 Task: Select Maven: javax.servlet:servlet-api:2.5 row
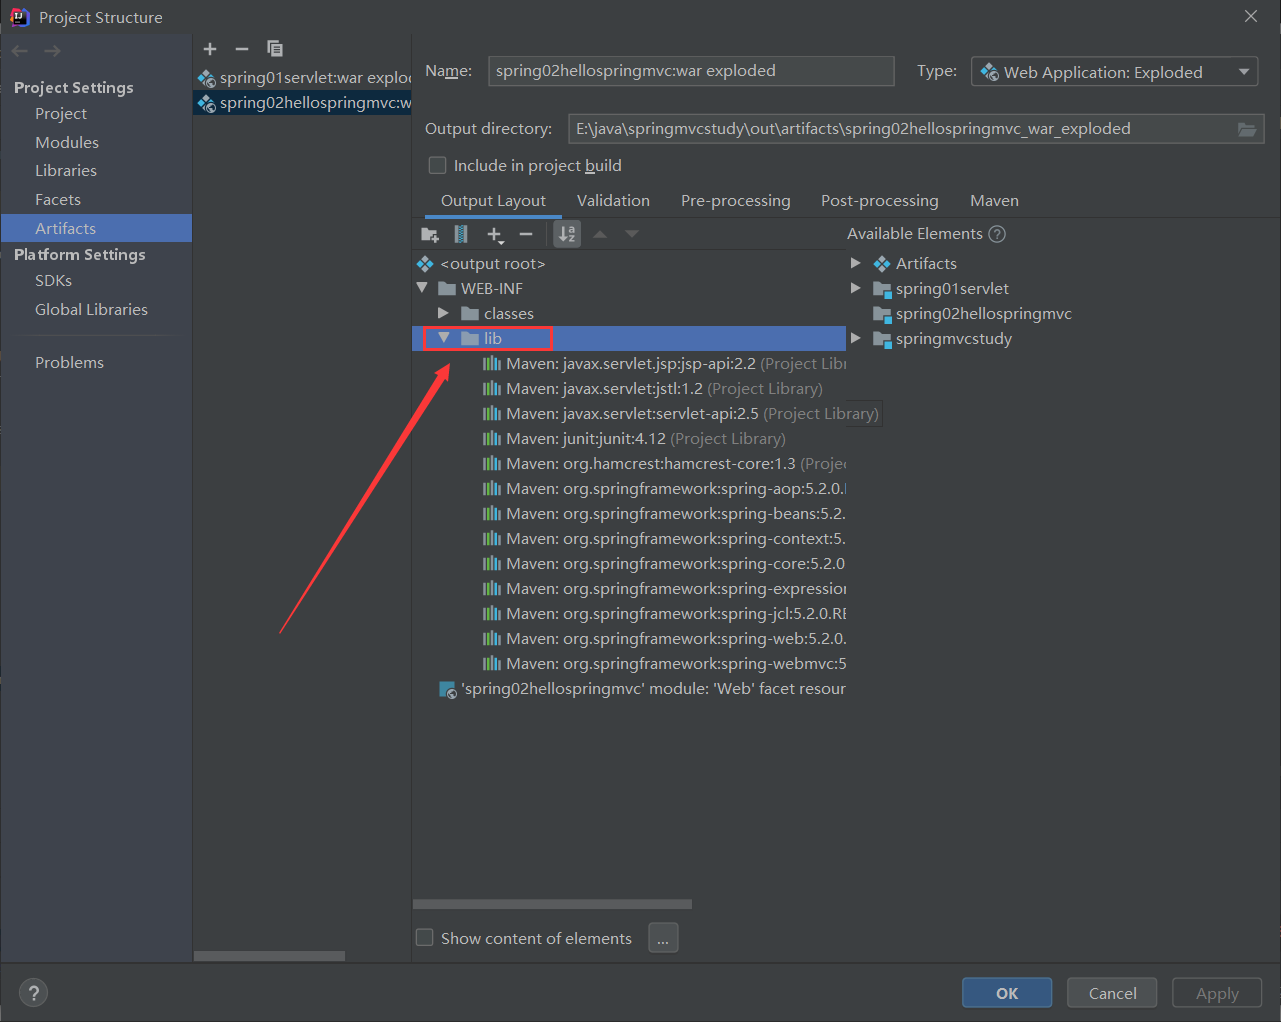click(629, 414)
